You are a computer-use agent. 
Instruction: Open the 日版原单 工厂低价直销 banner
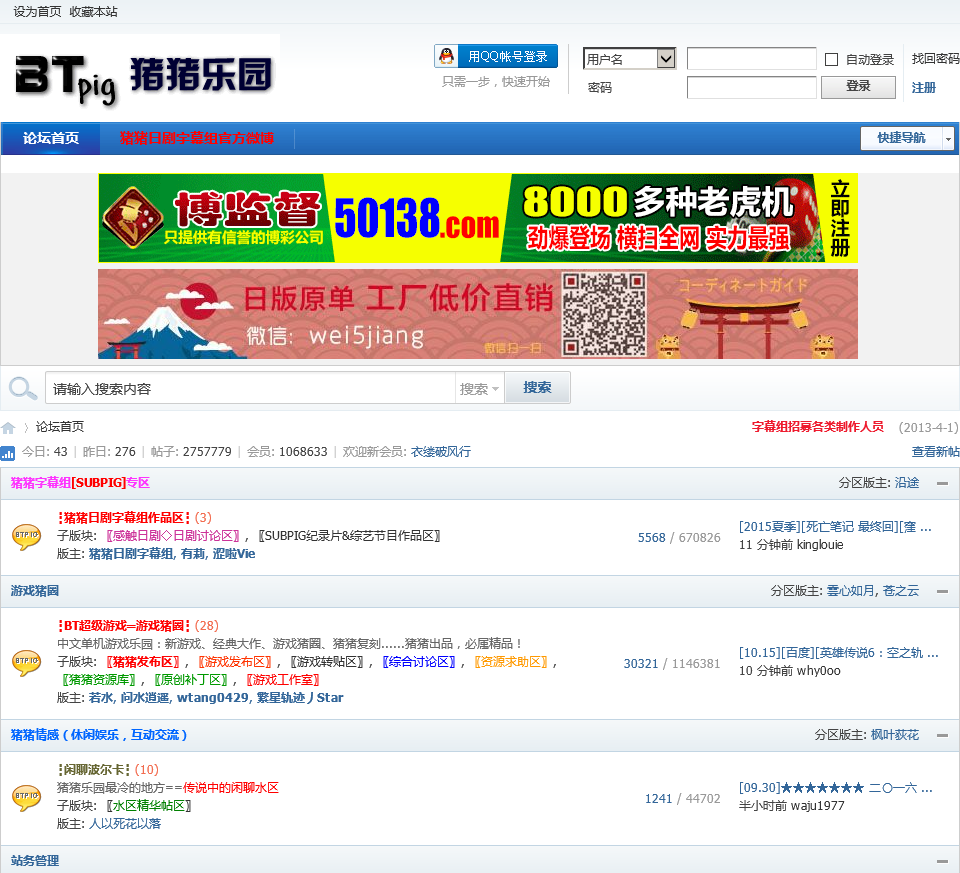point(478,314)
